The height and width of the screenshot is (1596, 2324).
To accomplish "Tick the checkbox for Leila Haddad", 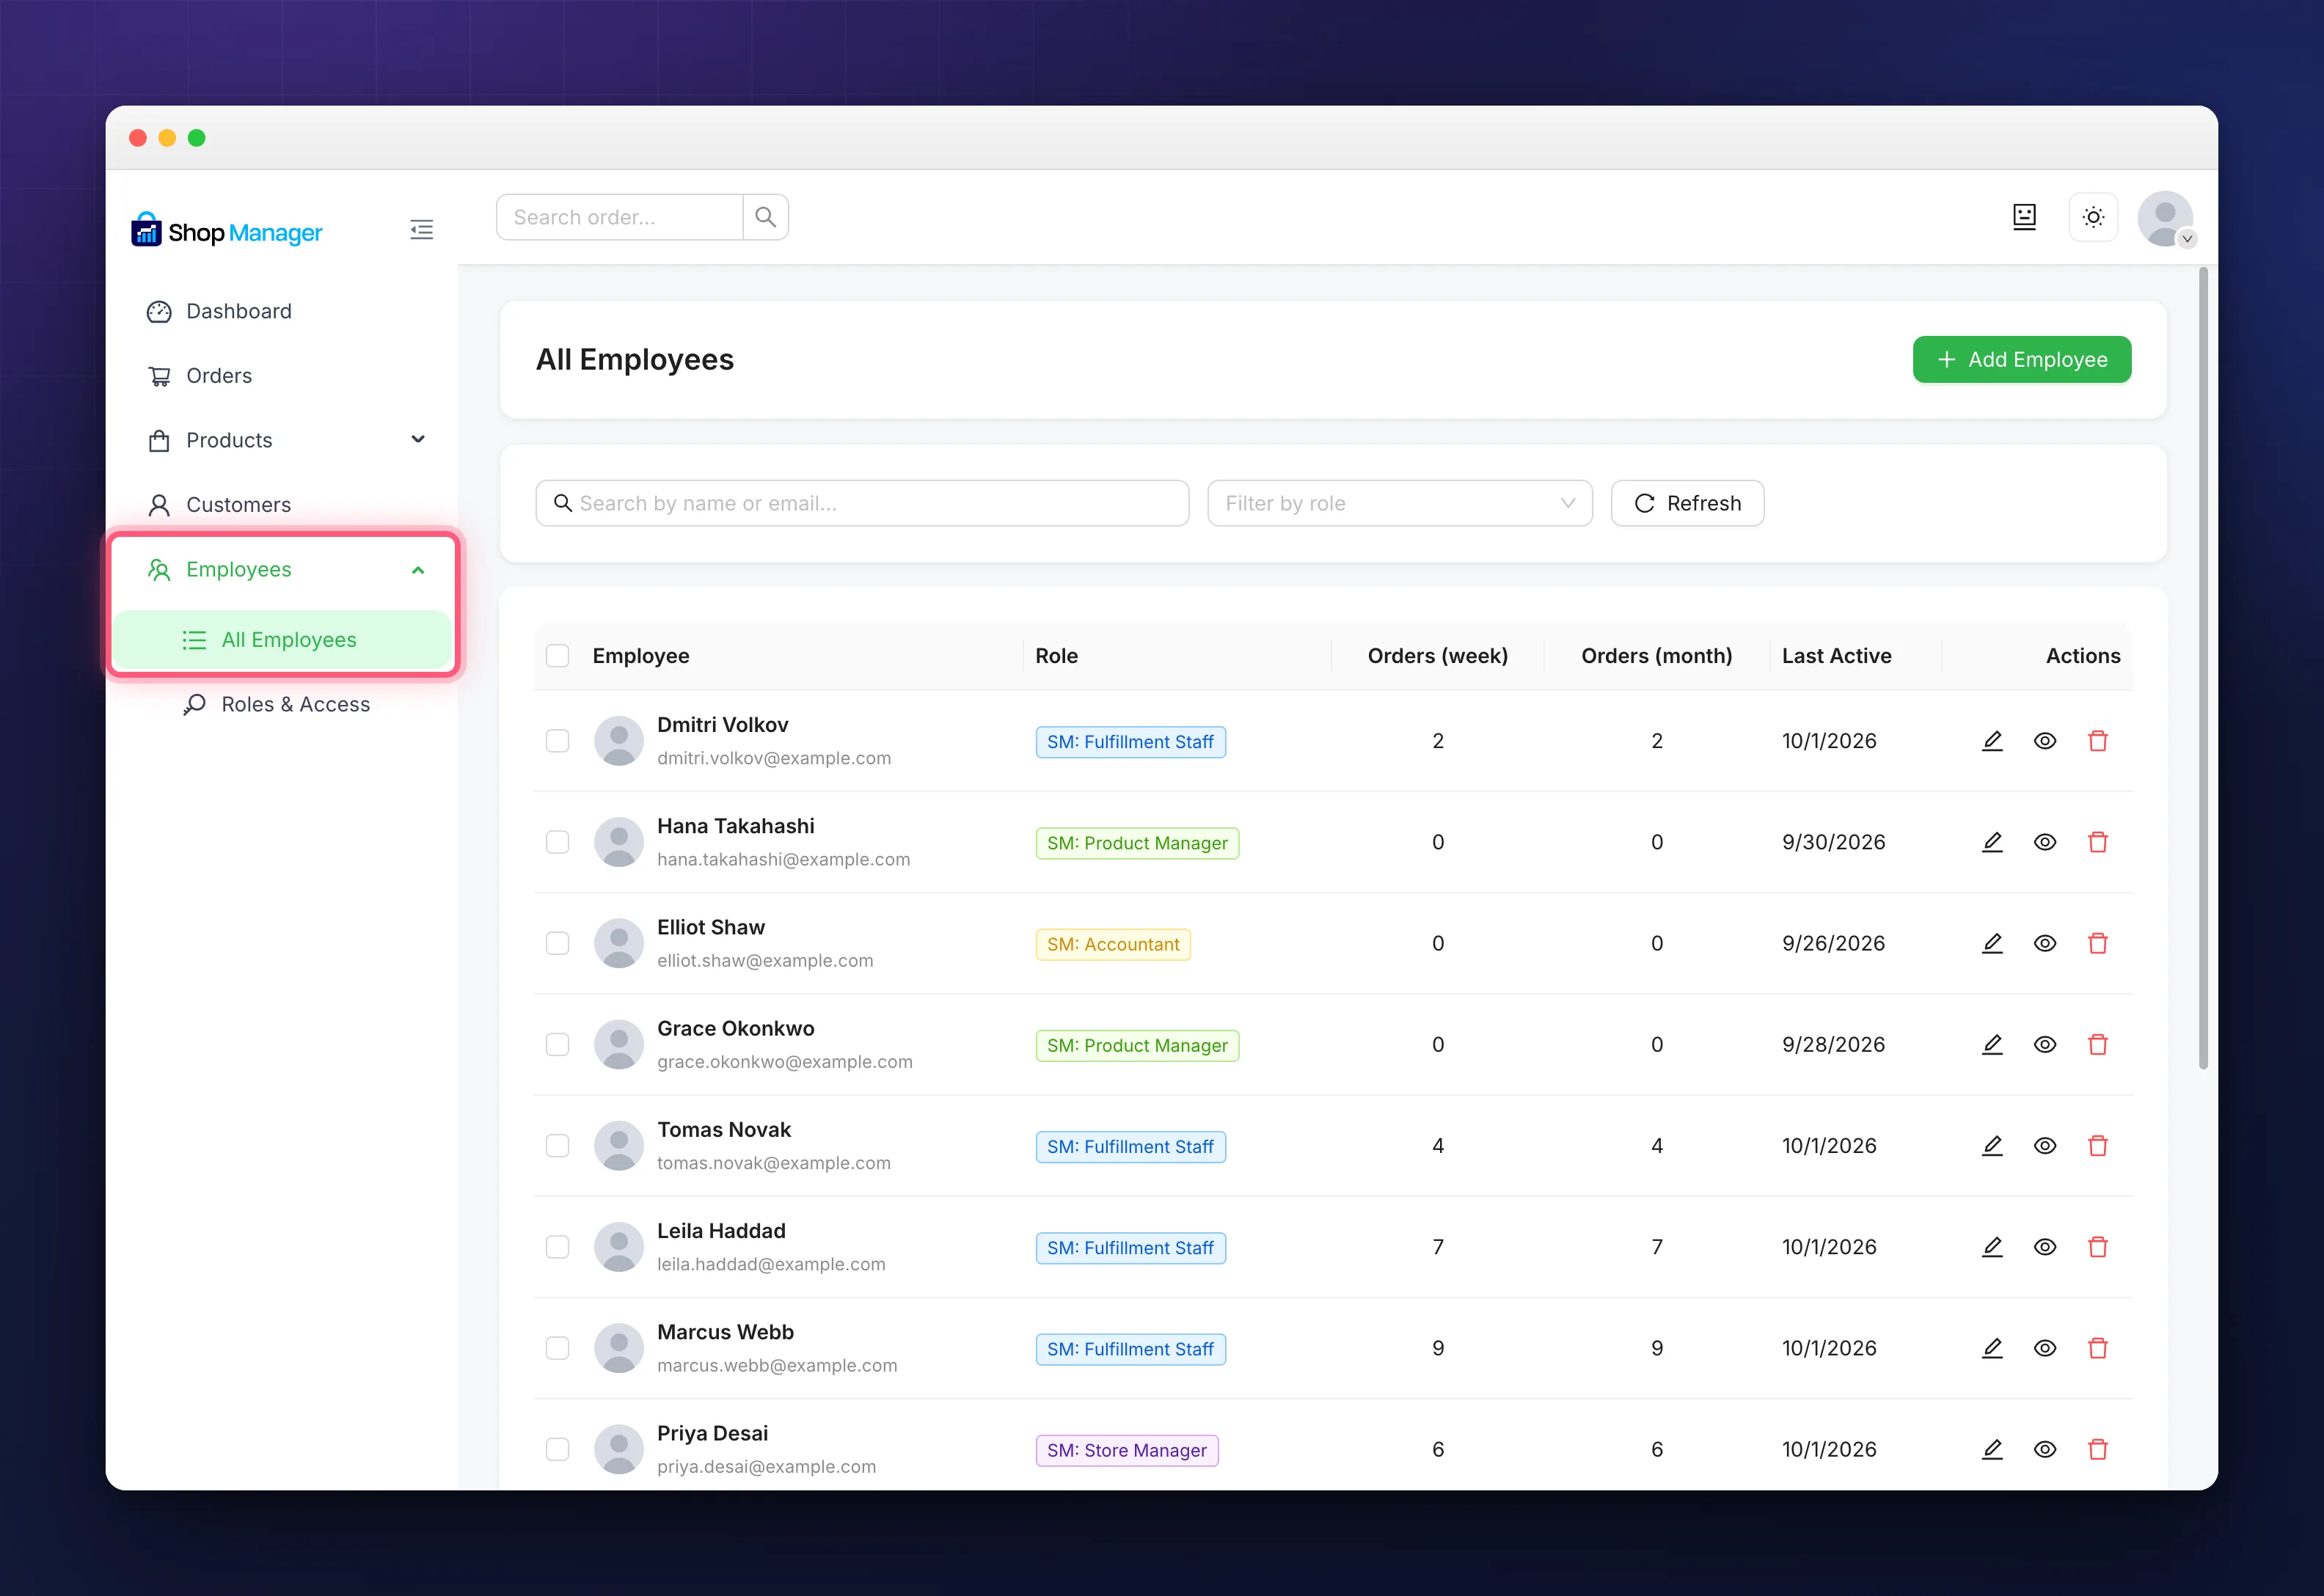I will tap(558, 1247).
